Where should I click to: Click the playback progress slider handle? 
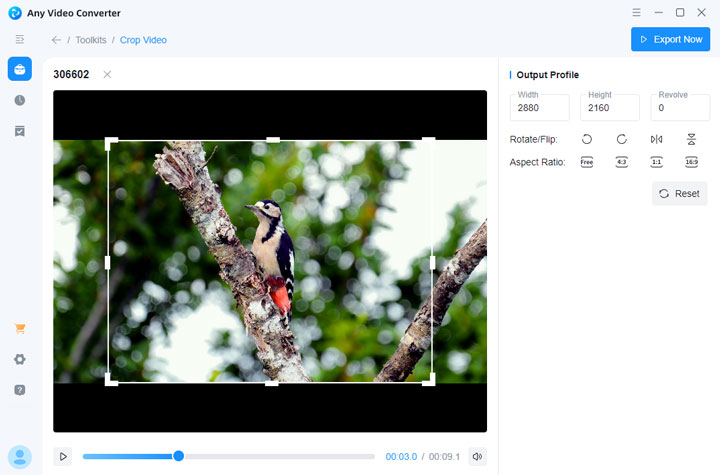coord(179,456)
